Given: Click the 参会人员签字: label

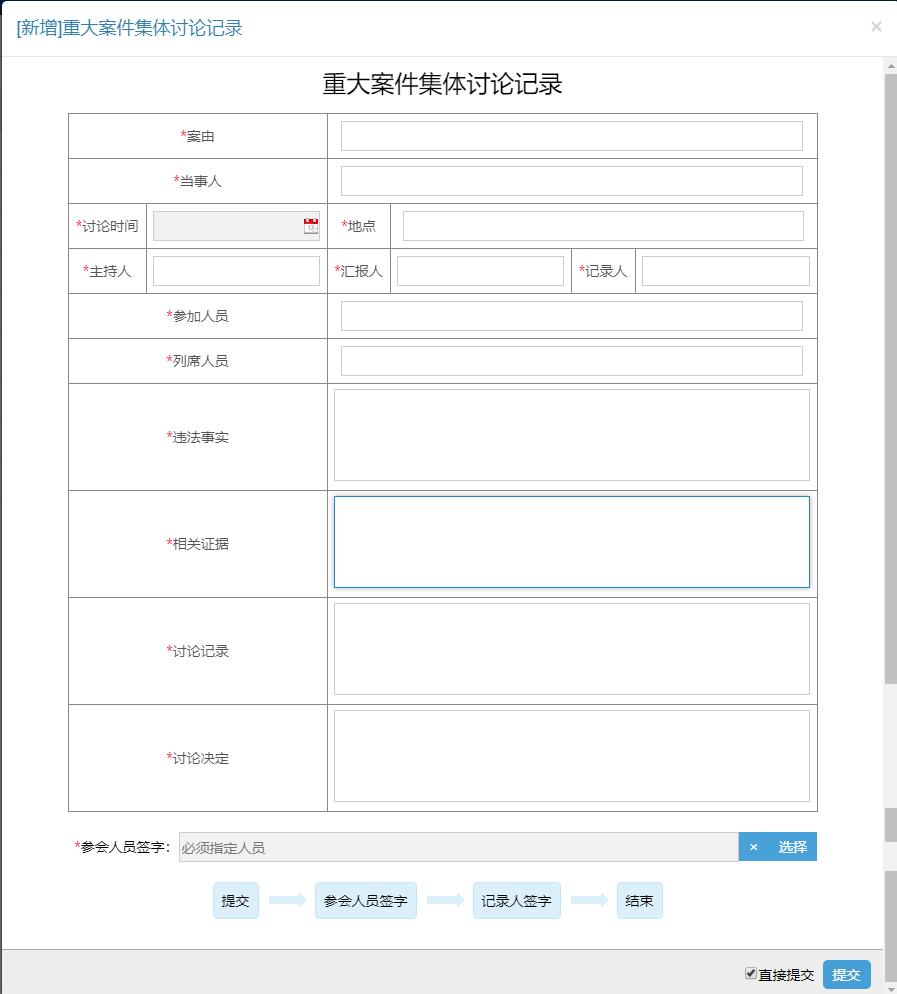Looking at the screenshot, I should coord(123,847).
